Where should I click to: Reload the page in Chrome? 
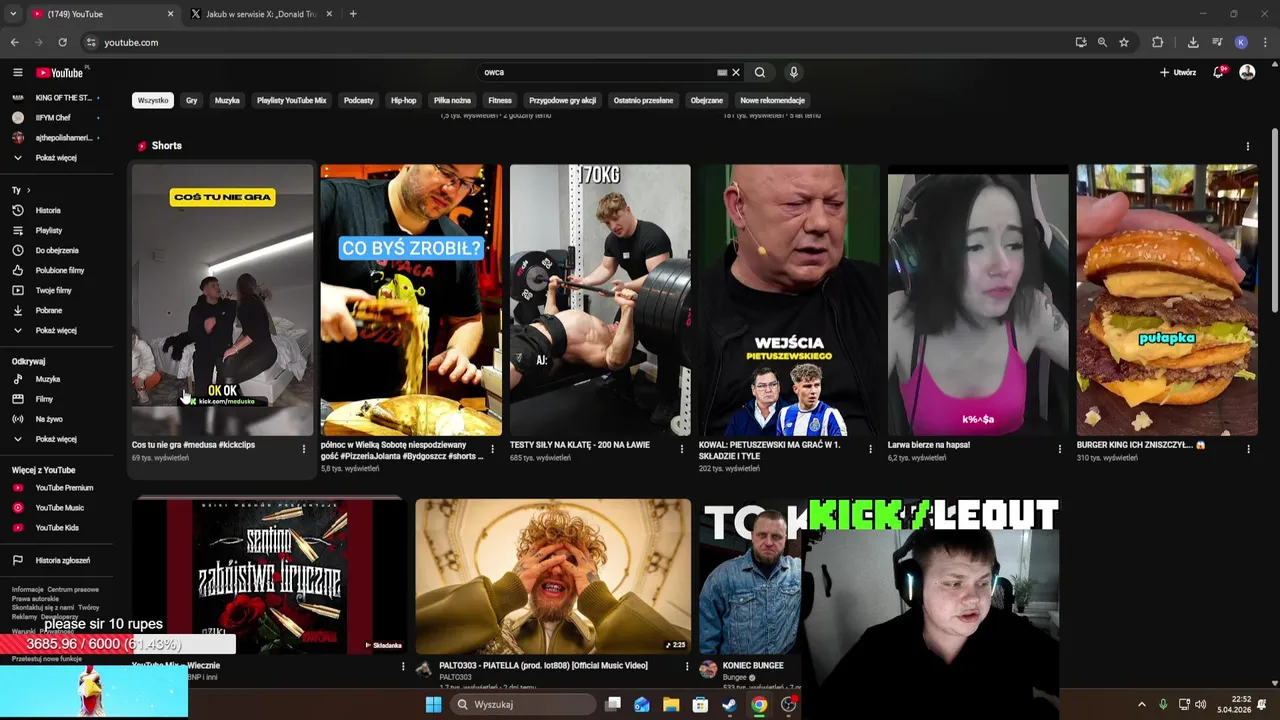click(62, 42)
